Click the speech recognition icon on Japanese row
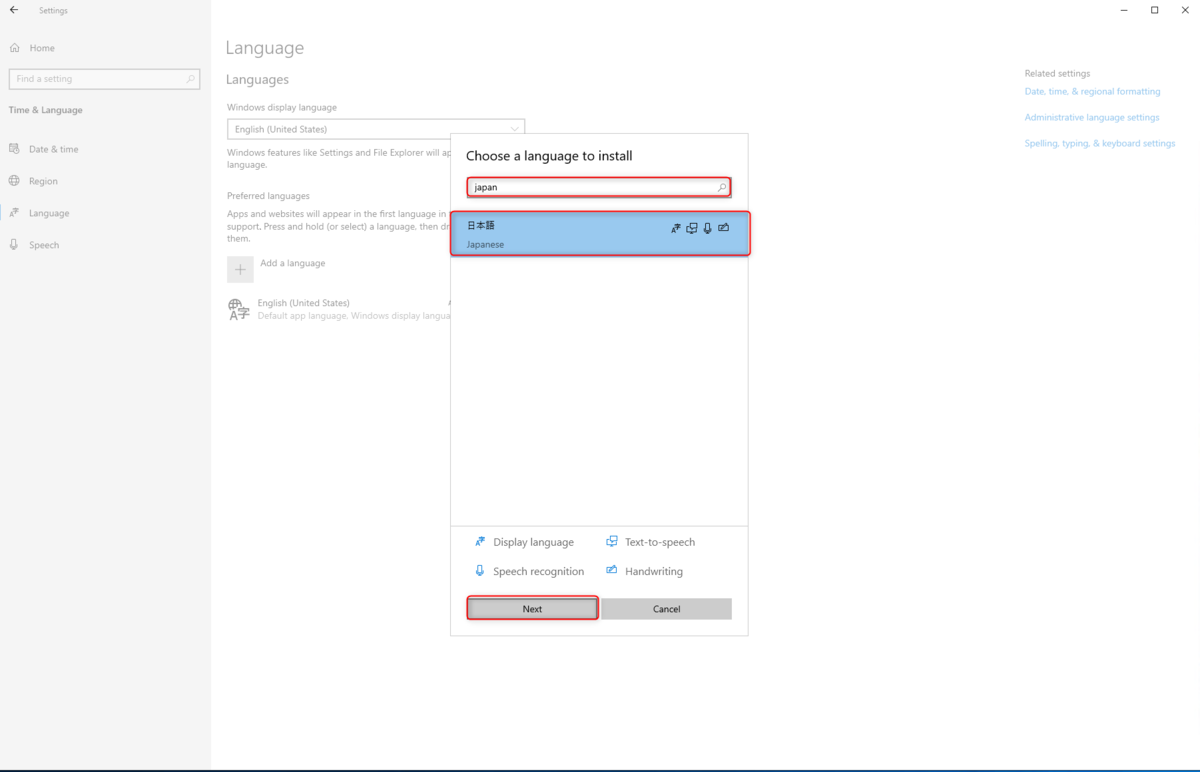Screen dimensions: 1200x772 coord(708,228)
